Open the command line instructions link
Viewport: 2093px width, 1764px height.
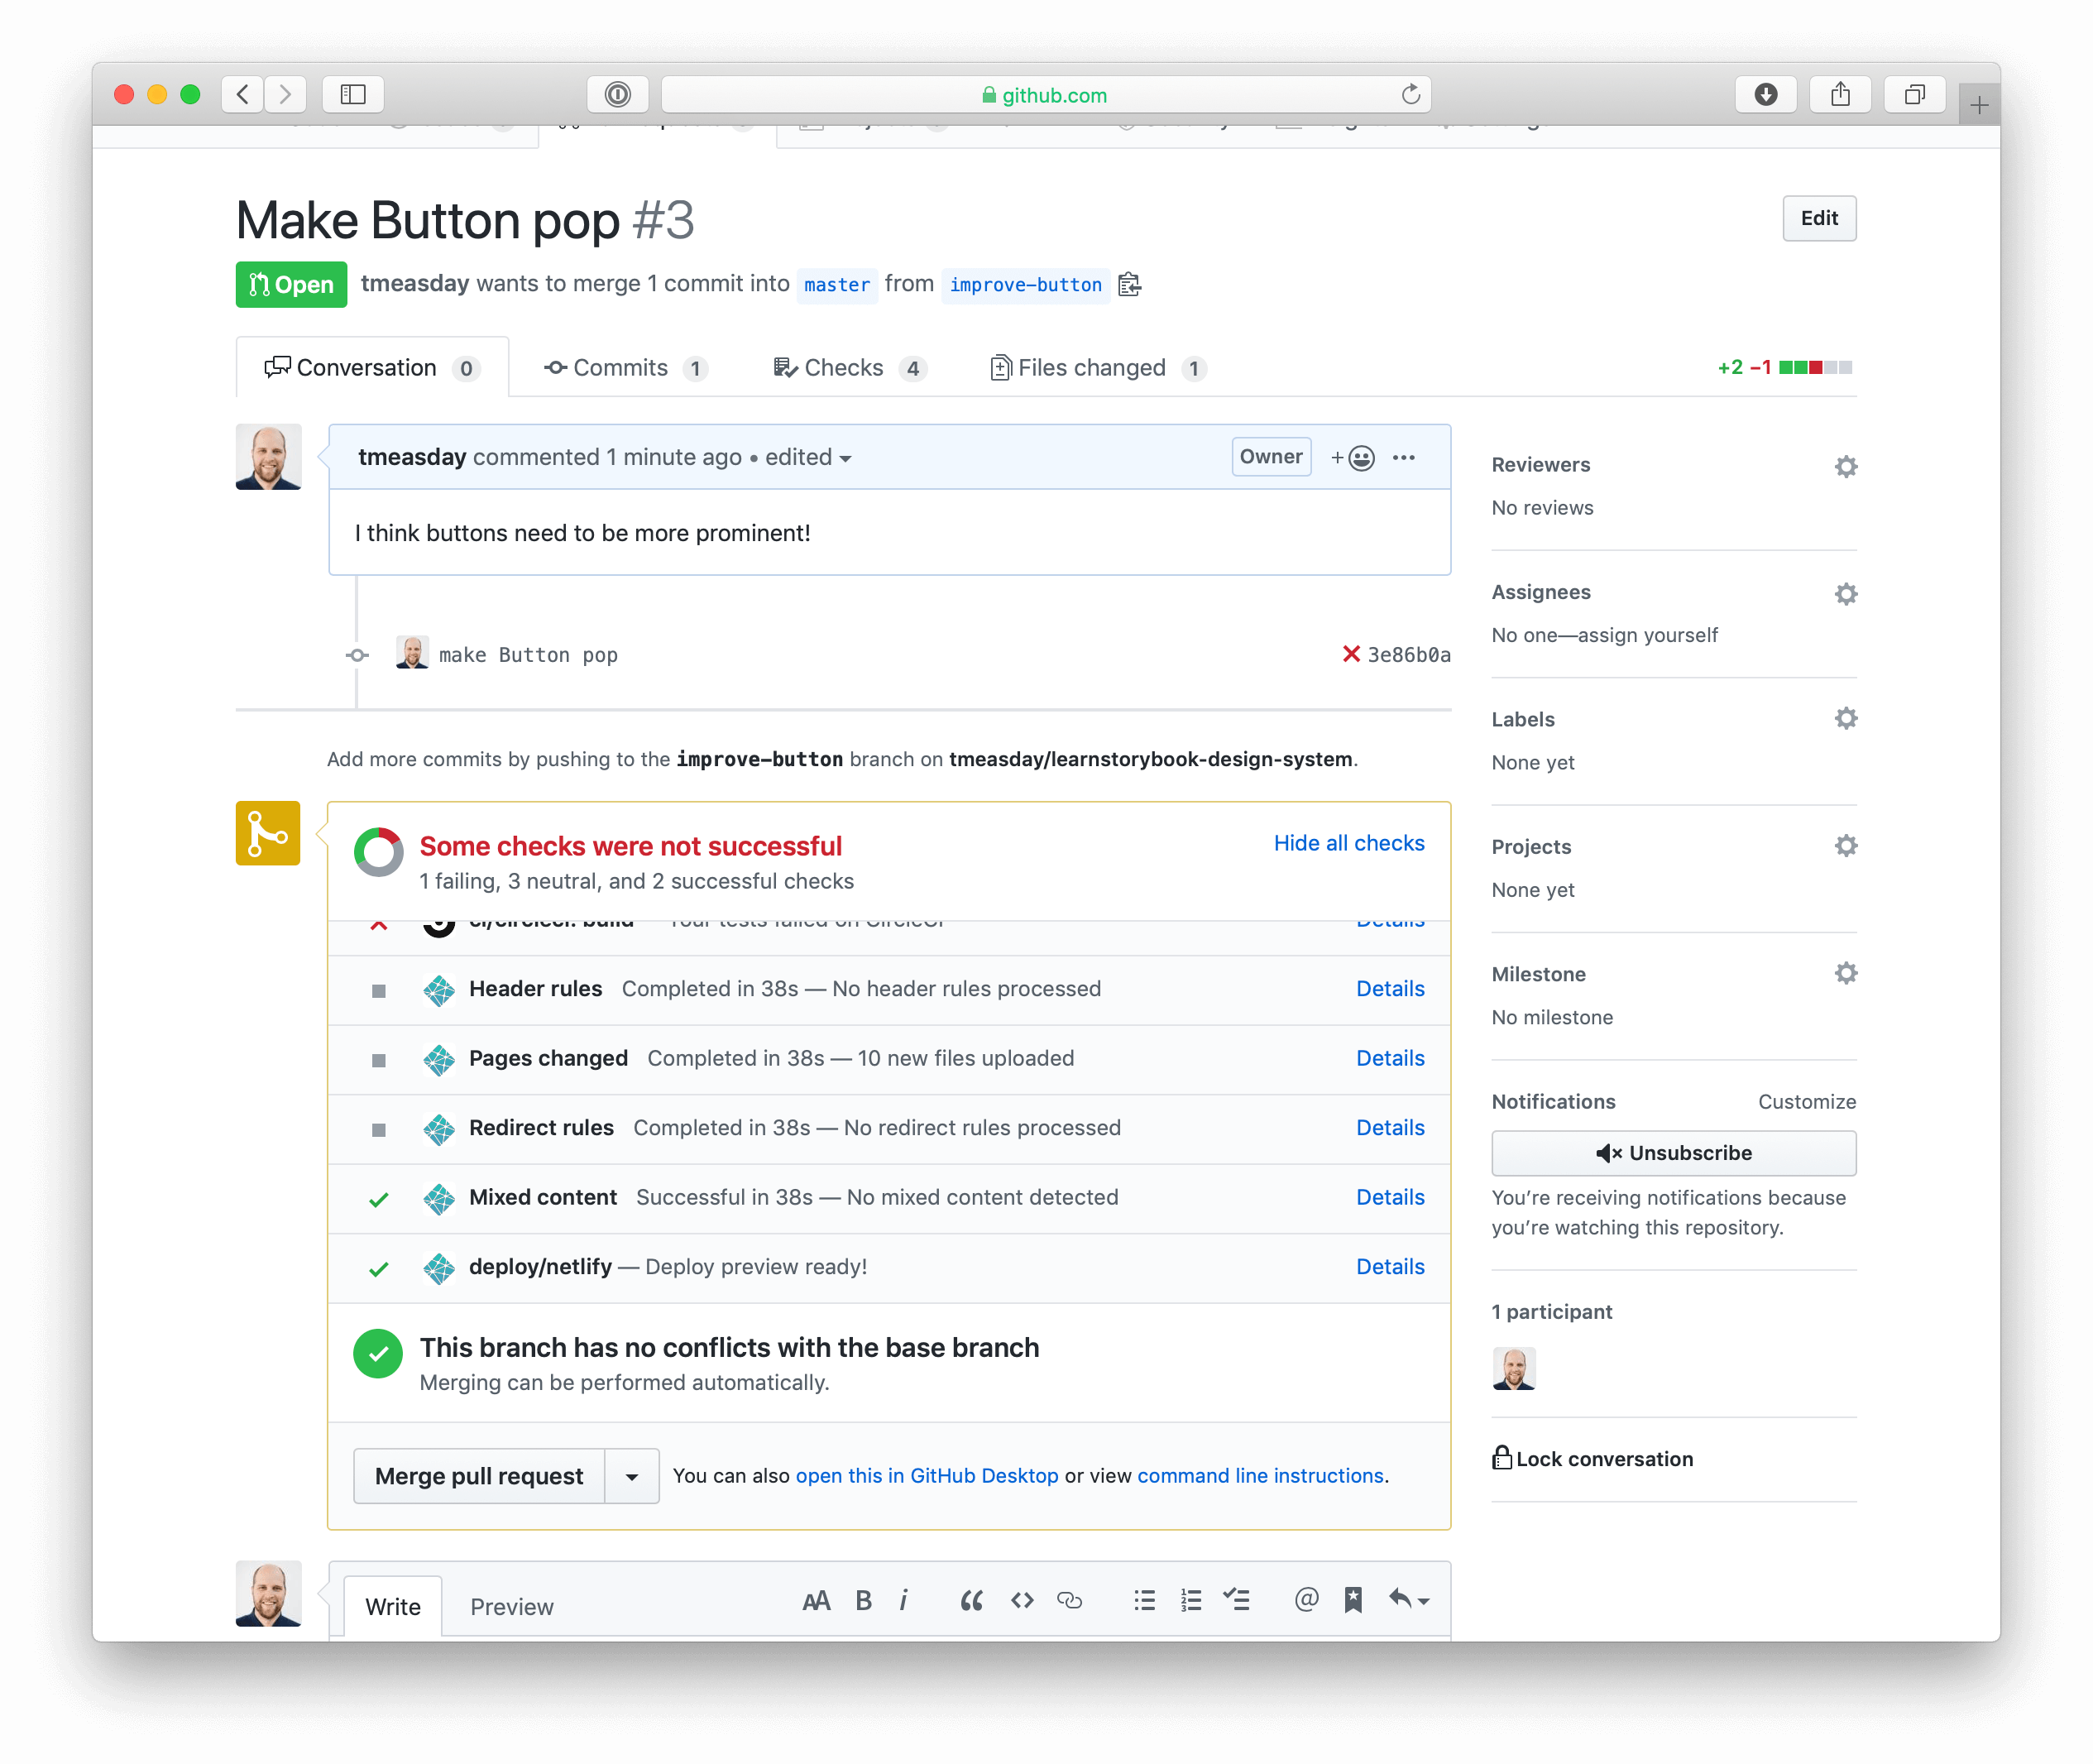1261,1476
